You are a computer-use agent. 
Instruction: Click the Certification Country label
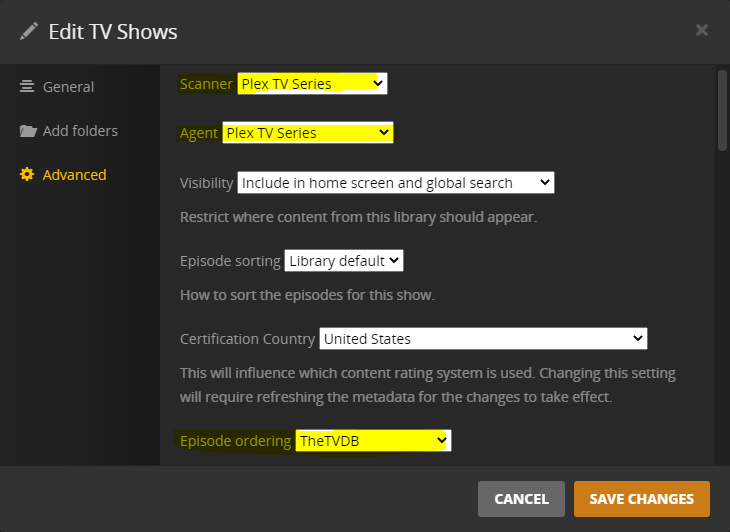pyautogui.click(x=248, y=339)
